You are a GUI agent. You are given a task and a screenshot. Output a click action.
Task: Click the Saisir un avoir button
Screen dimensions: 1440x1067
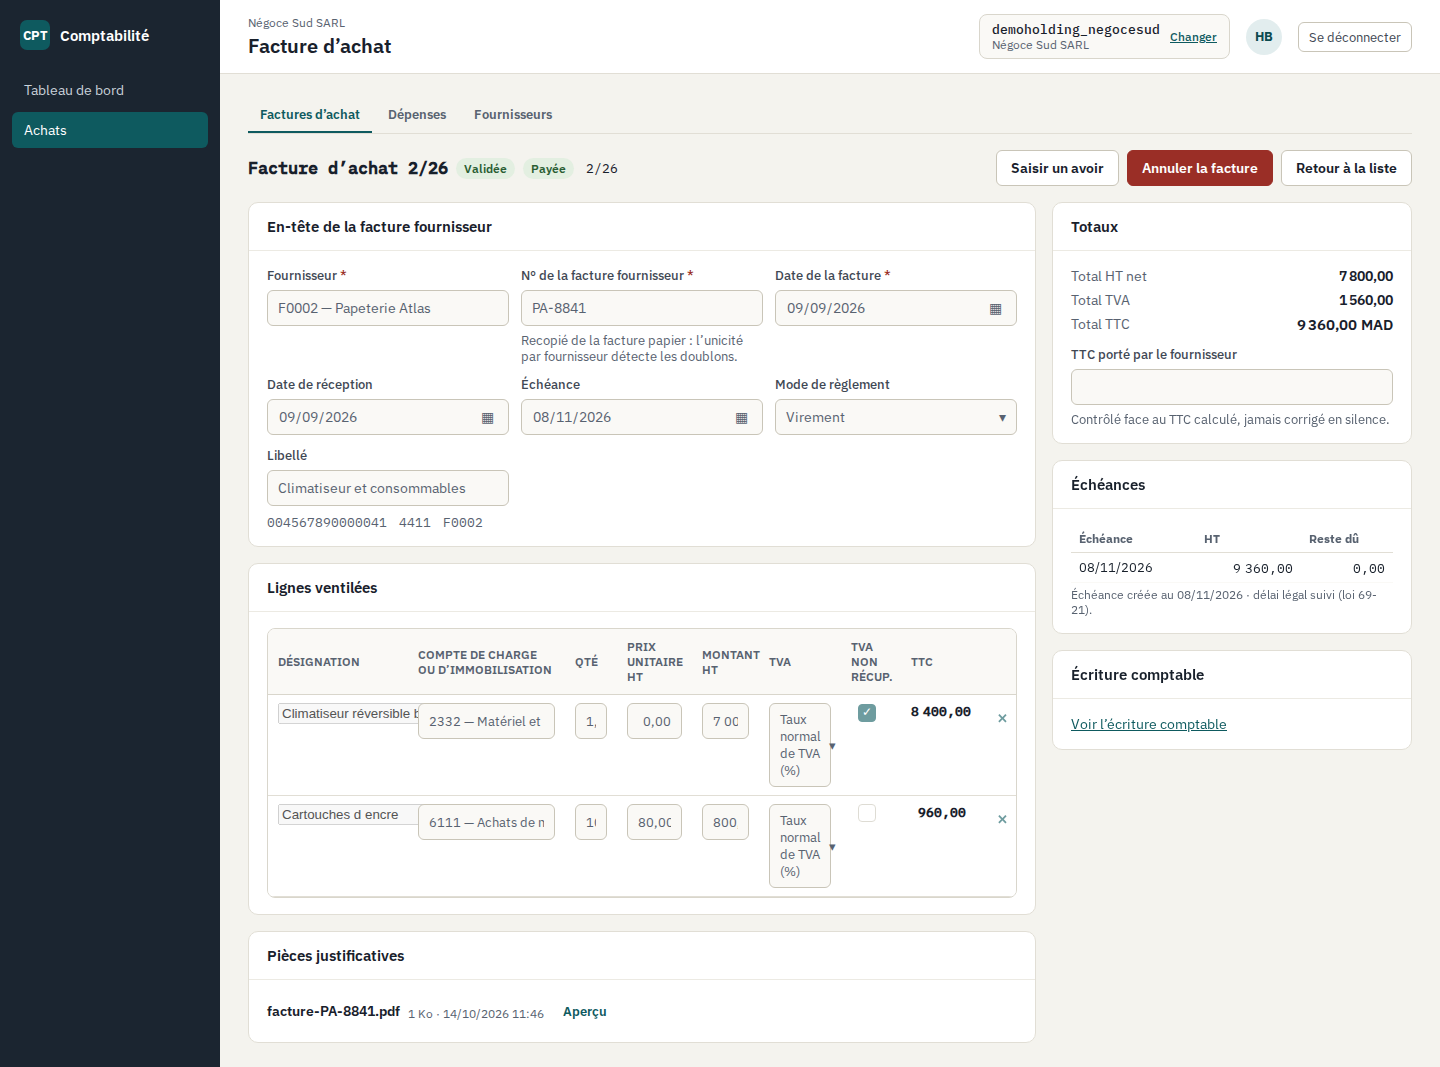[x=1057, y=168]
